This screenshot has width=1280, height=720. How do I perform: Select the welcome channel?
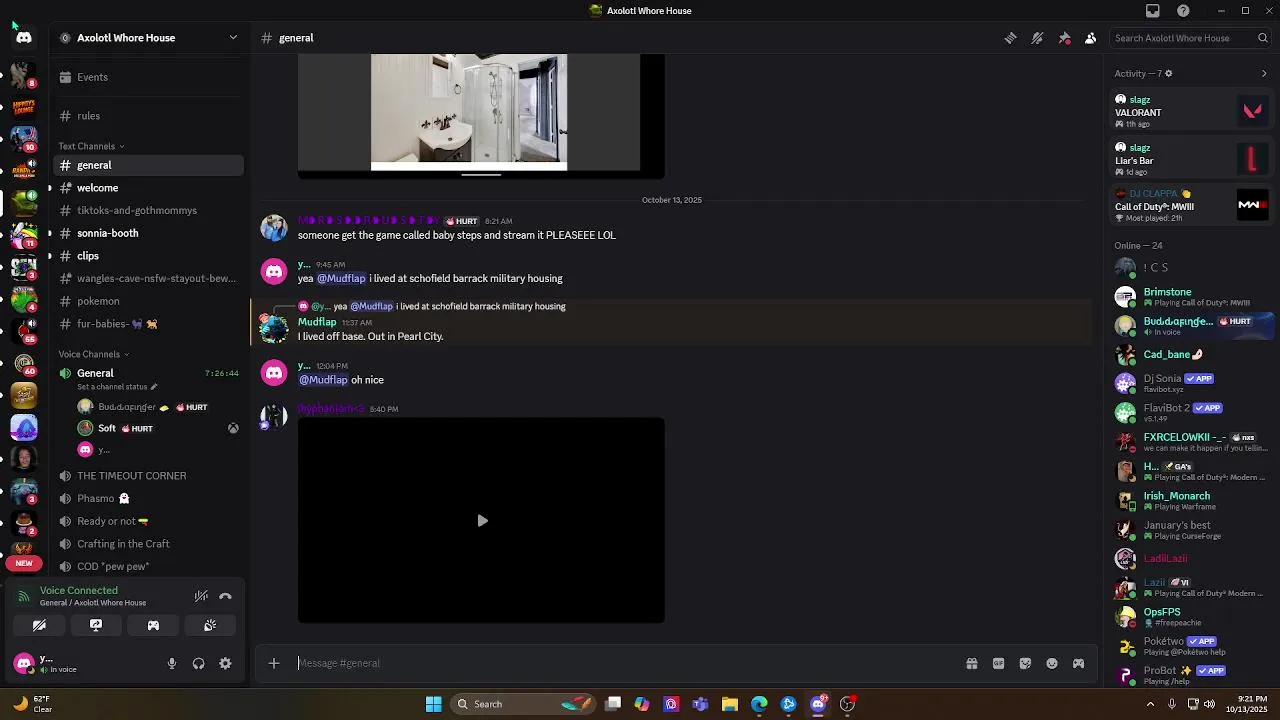pyautogui.click(x=149, y=188)
